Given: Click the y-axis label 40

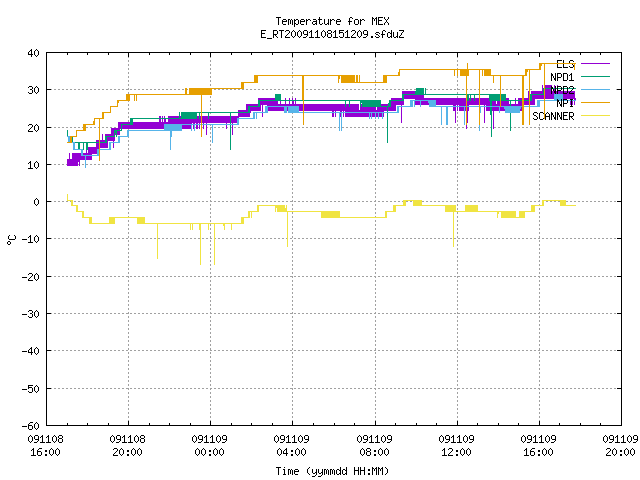Looking at the screenshot, I should (x=33, y=53).
